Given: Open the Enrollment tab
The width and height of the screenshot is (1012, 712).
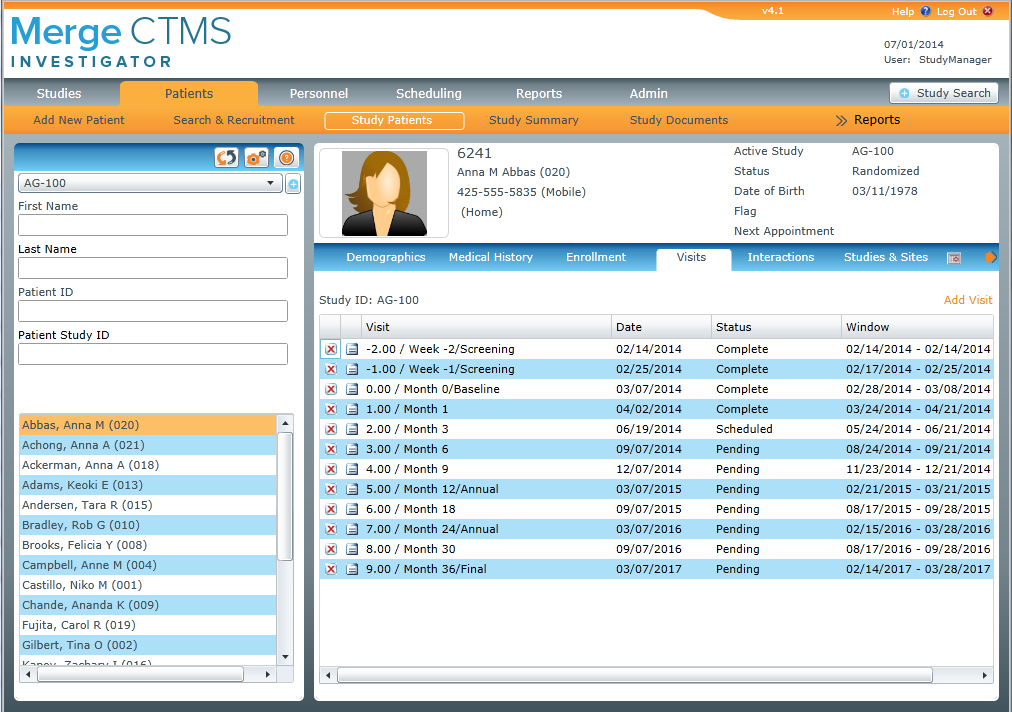Looking at the screenshot, I should click(596, 257).
